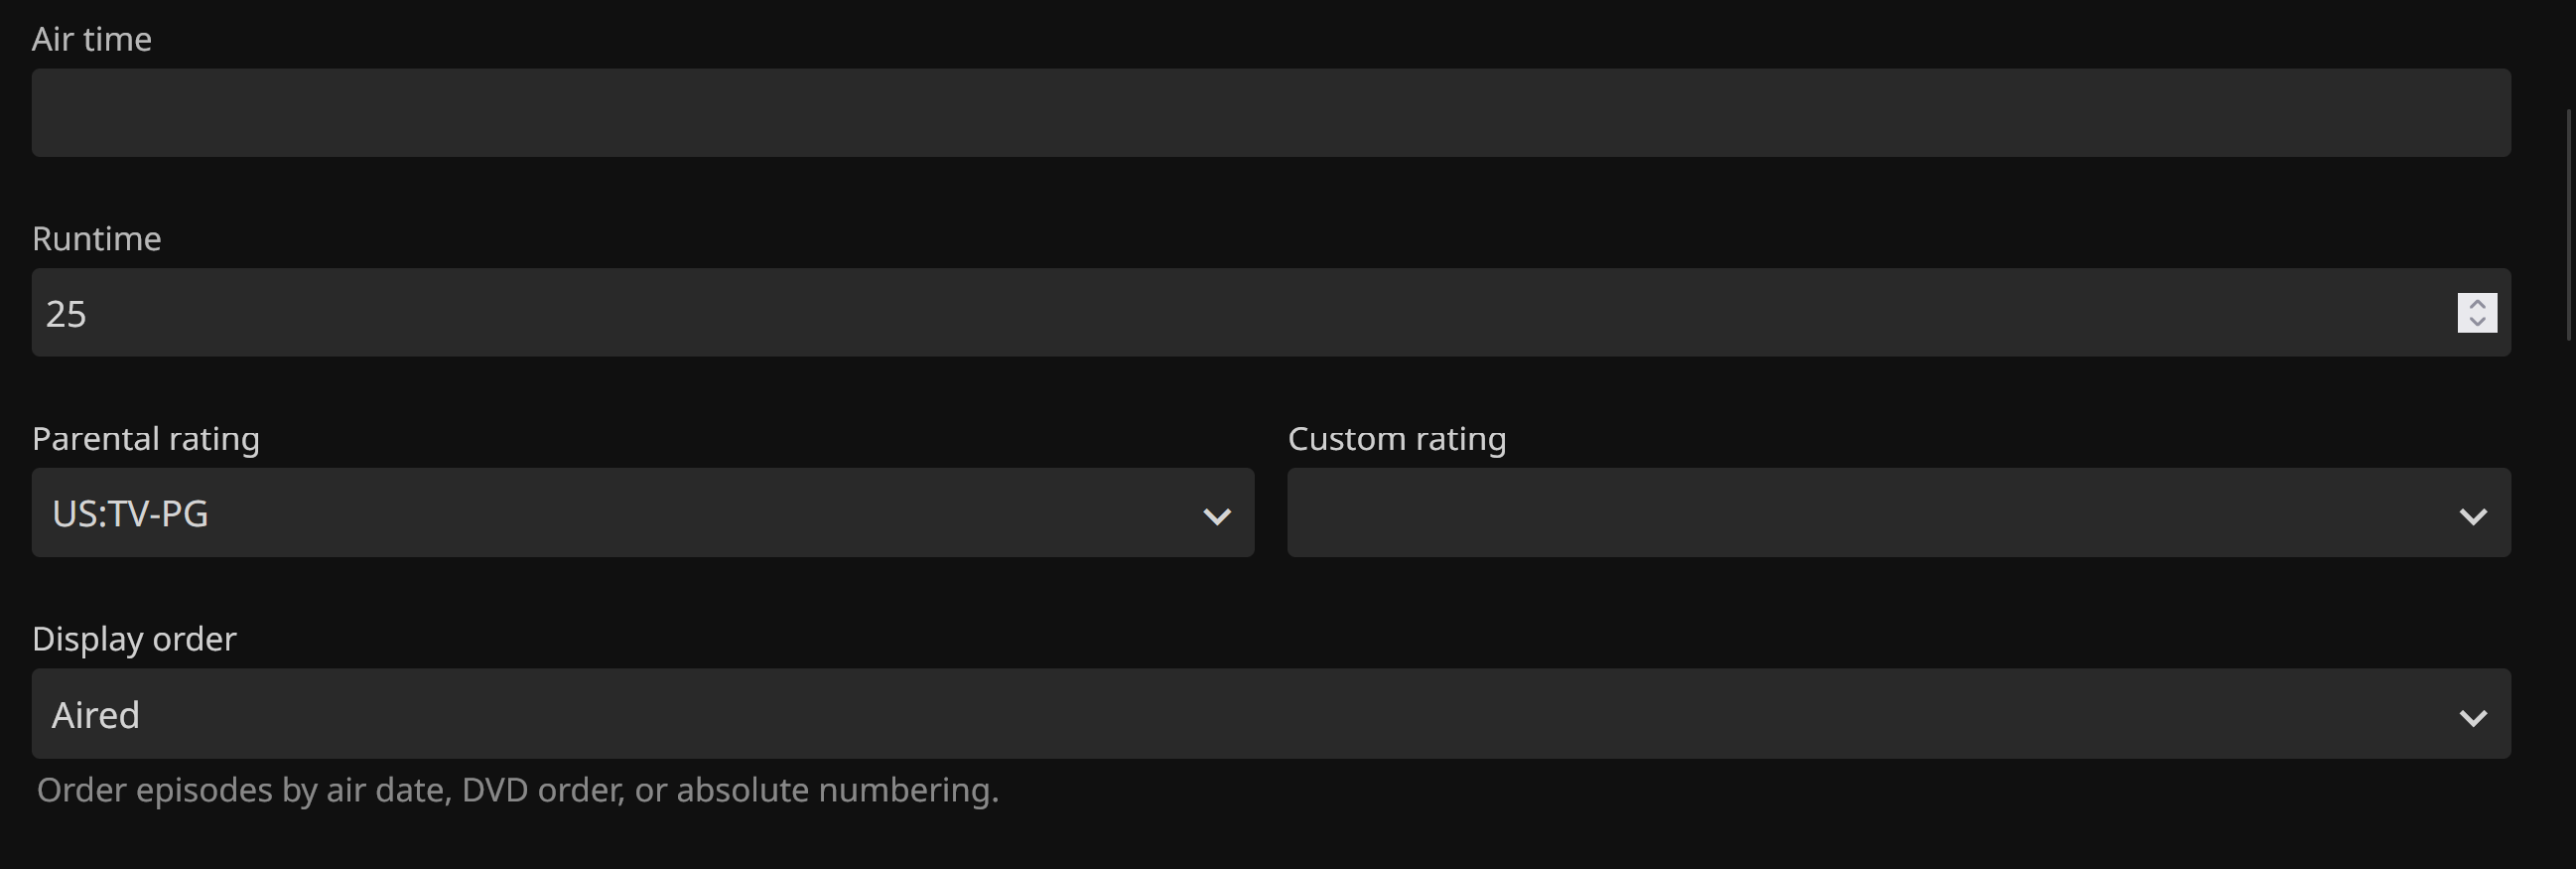Click the Air time label

pos(92,39)
